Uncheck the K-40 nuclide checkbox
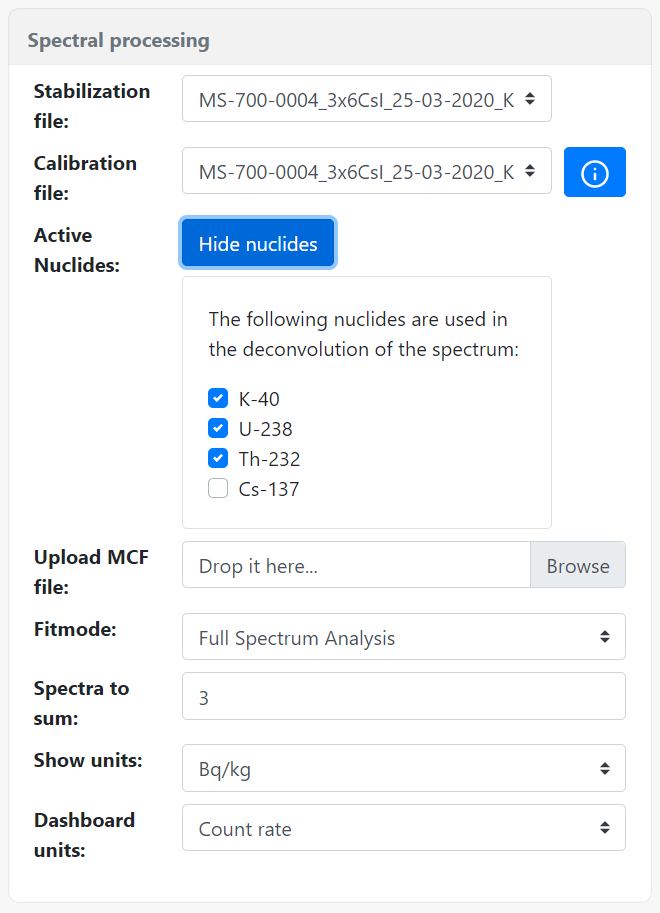This screenshot has width=660, height=913. click(x=218, y=399)
